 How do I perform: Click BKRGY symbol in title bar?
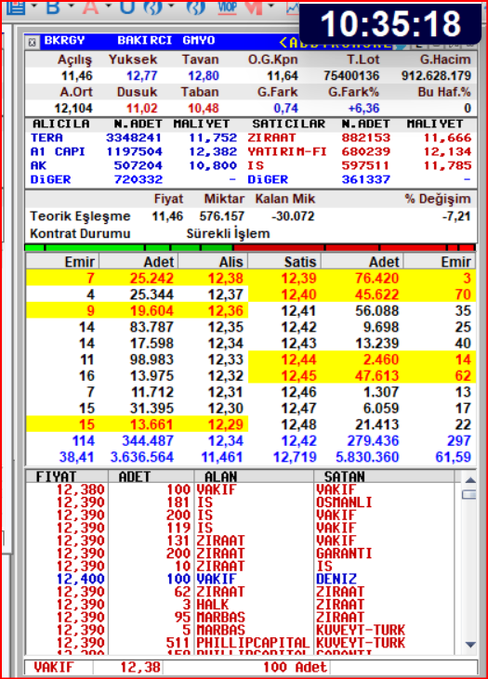click(x=64, y=41)
